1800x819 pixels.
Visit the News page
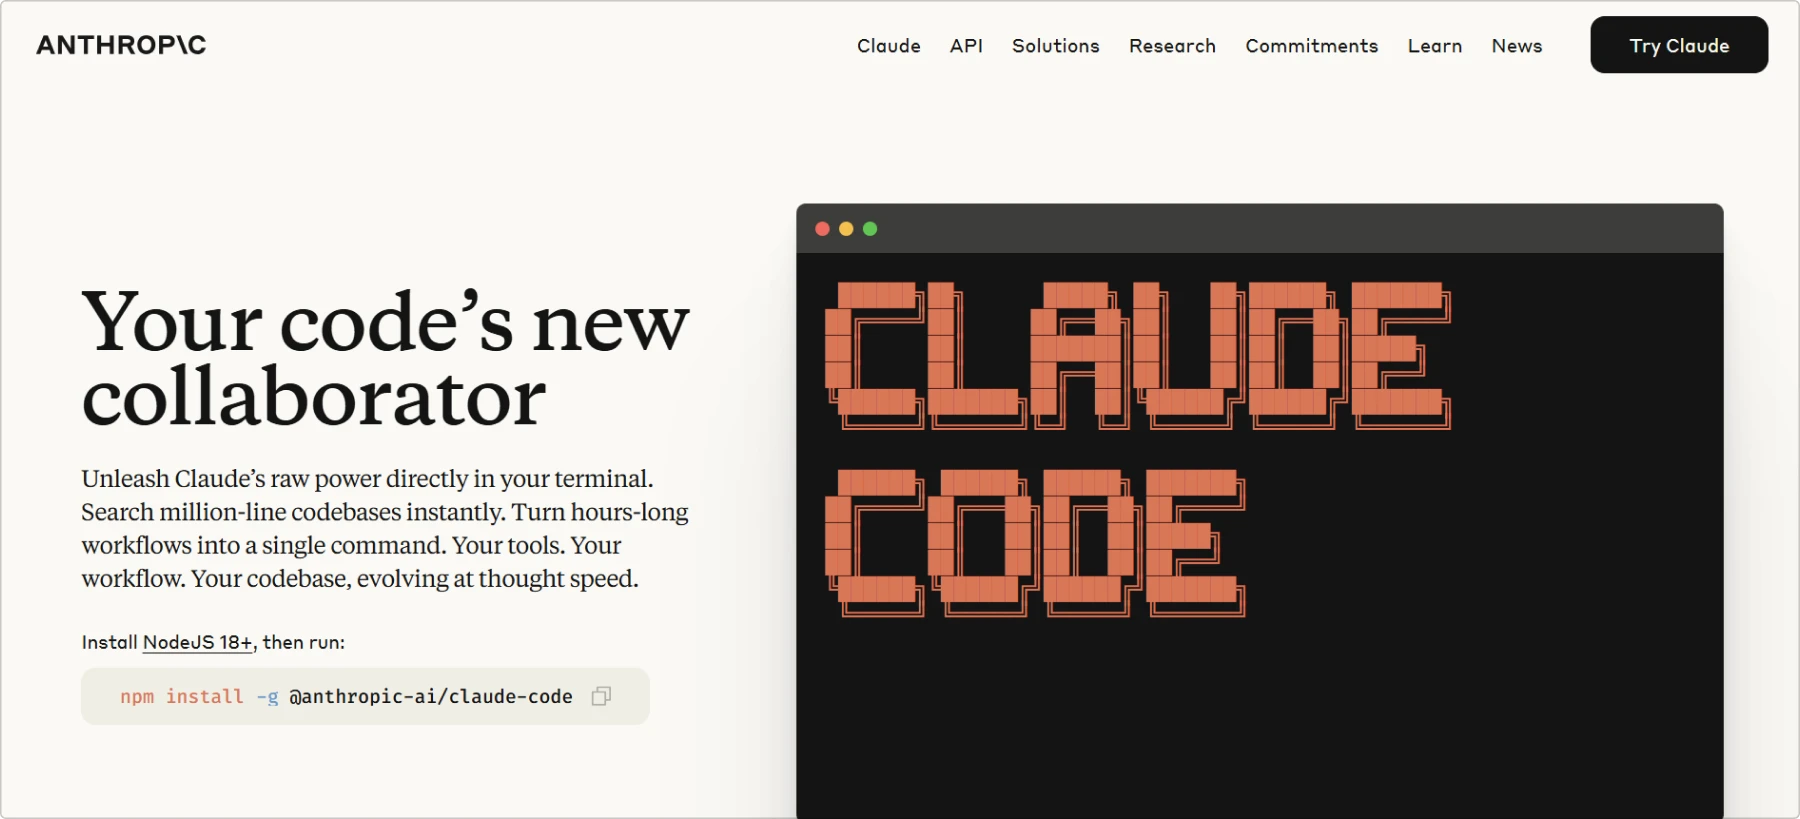(x=1516, y=46)
